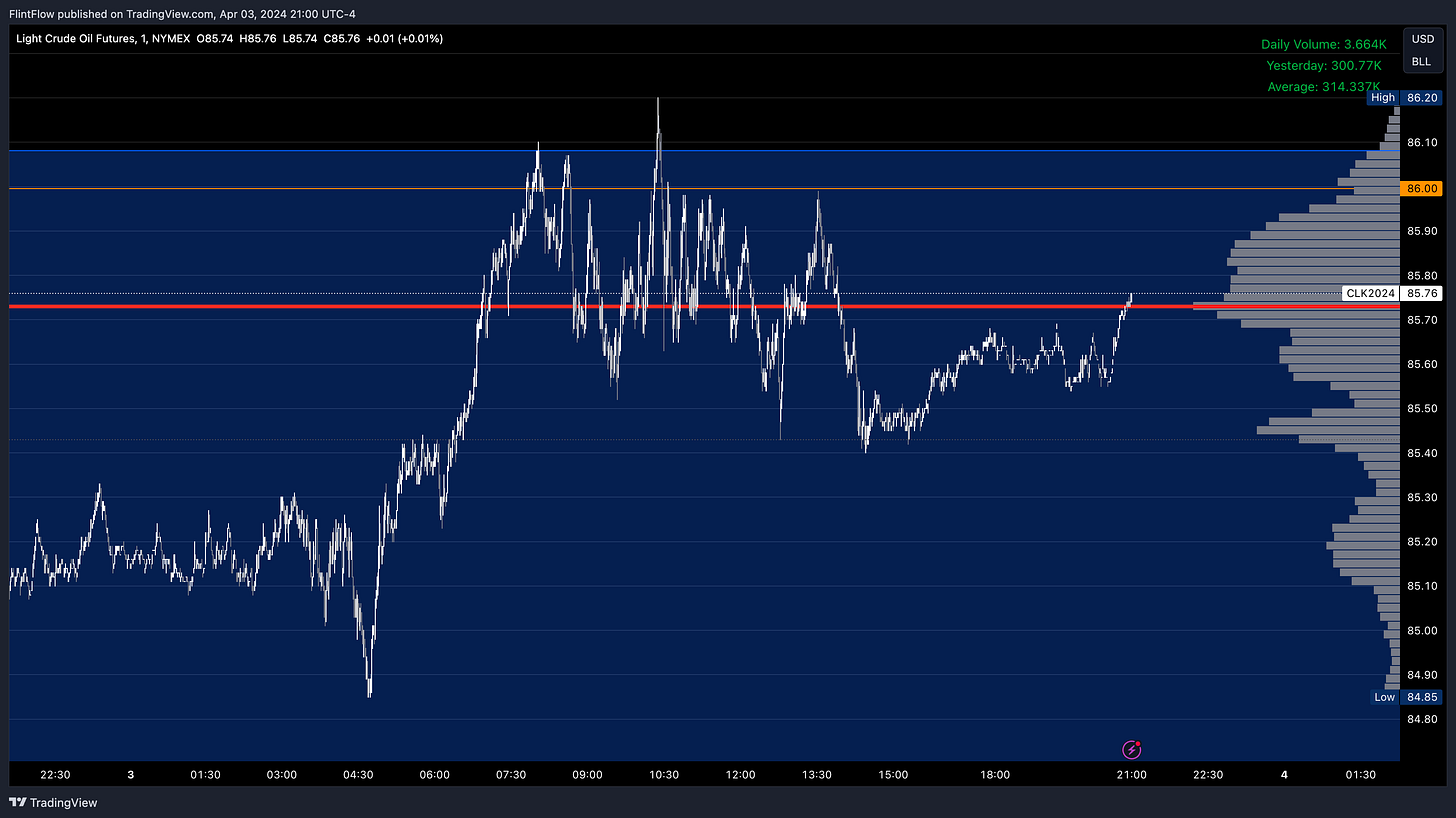Screen dimensions: 1456x818
Task: Click the Low 84.85 price marker
Action: click(x=1405, y=697)
